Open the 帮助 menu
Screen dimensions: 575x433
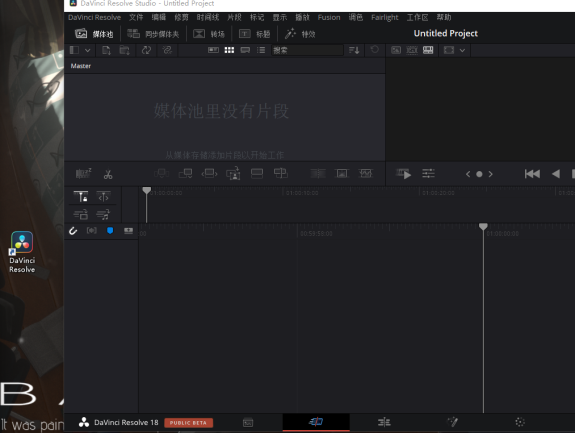(444, 17)
